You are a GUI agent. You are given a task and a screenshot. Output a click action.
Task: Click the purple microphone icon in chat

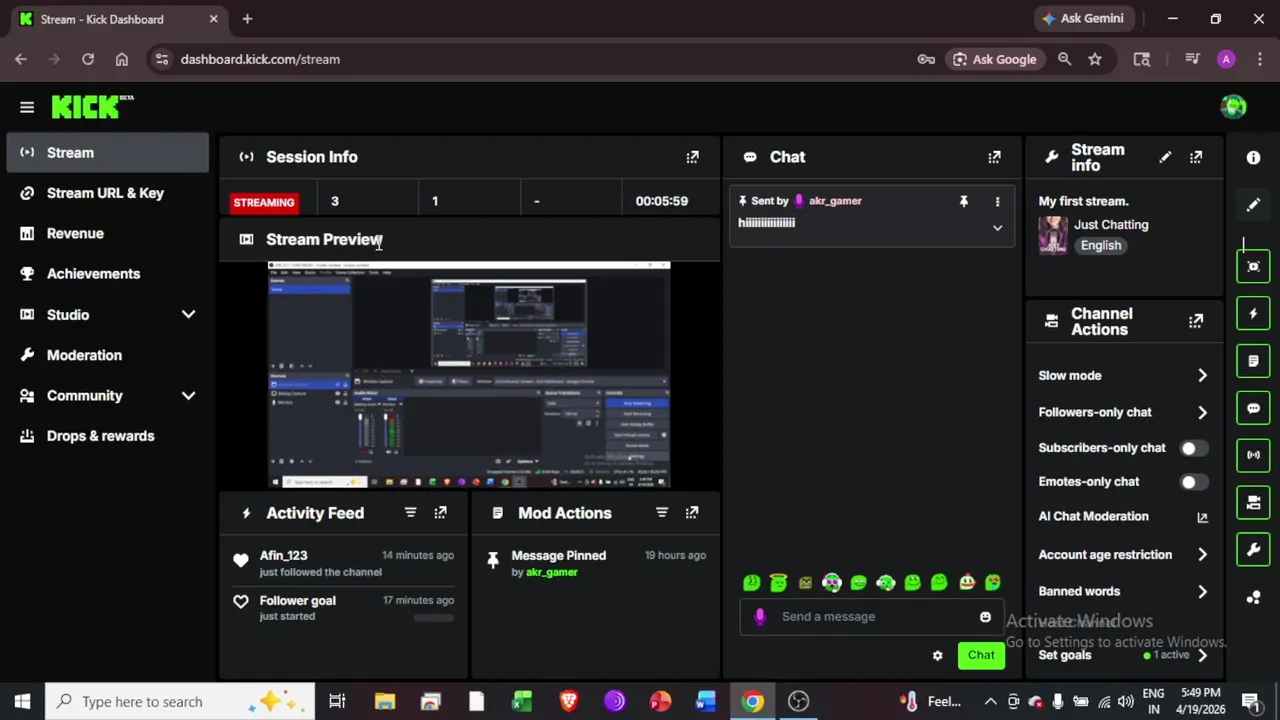click(760, 617)
